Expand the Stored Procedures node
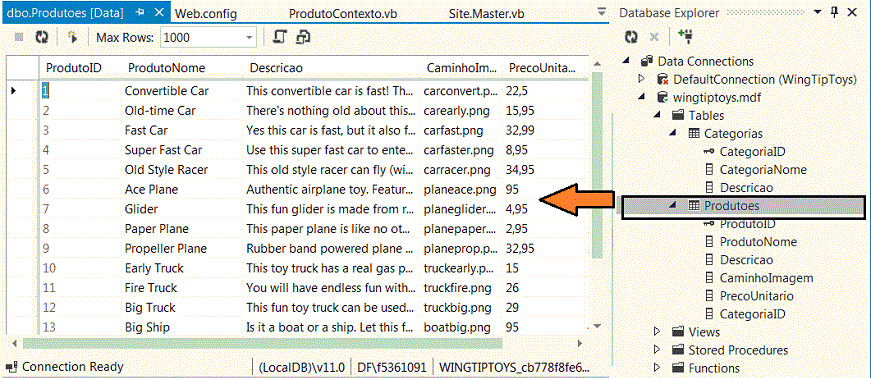Image resolution: width=871 pixels, height=378 pixels. point(658,350)
